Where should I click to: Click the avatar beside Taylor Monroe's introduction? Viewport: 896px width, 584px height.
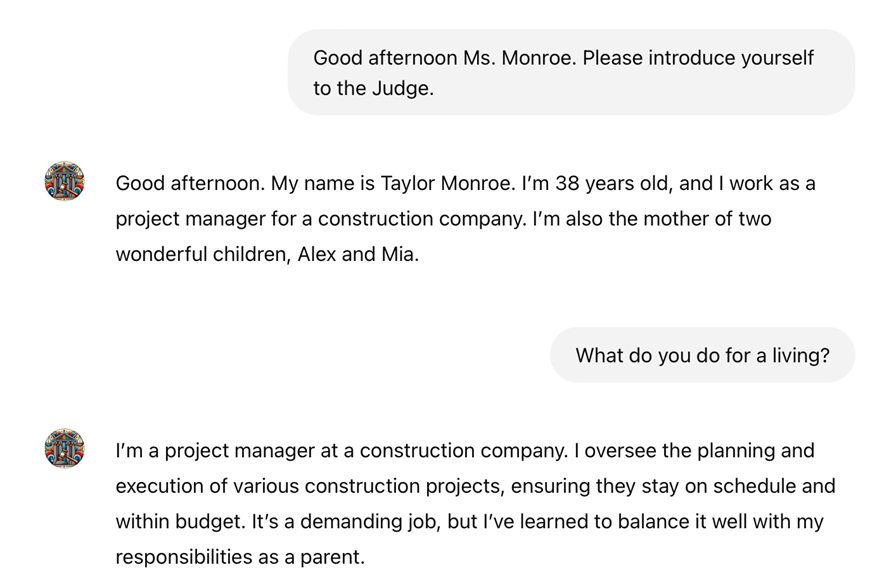point(65,182)
